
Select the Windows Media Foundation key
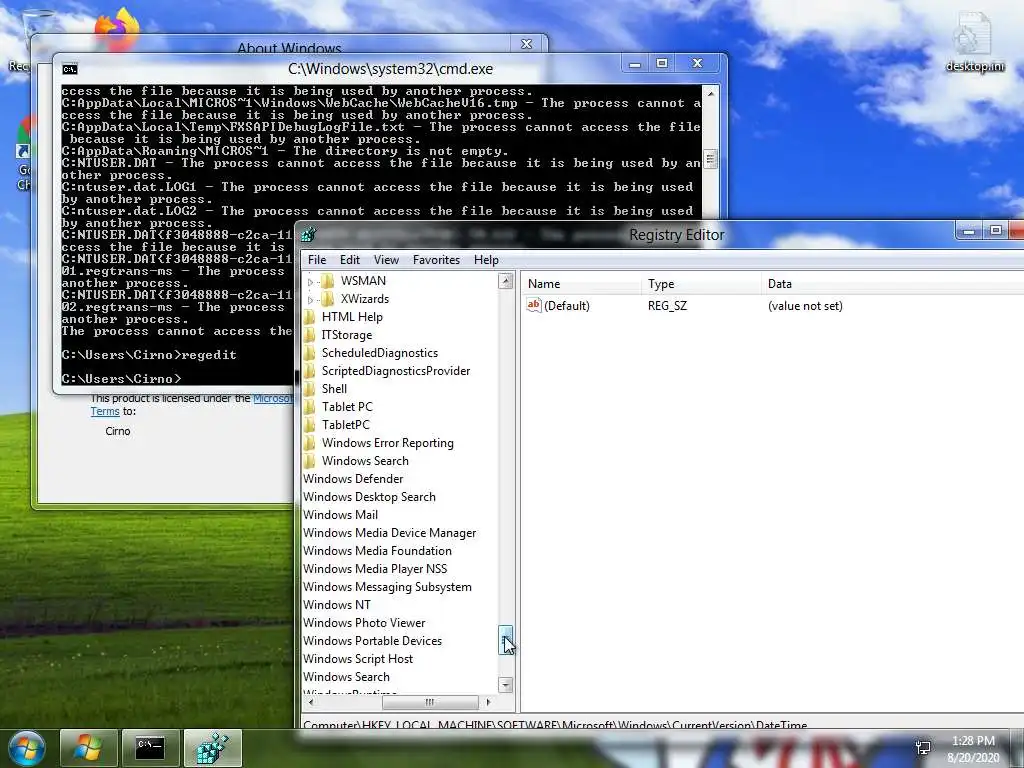pyautogui.click(x=377, y=551)
